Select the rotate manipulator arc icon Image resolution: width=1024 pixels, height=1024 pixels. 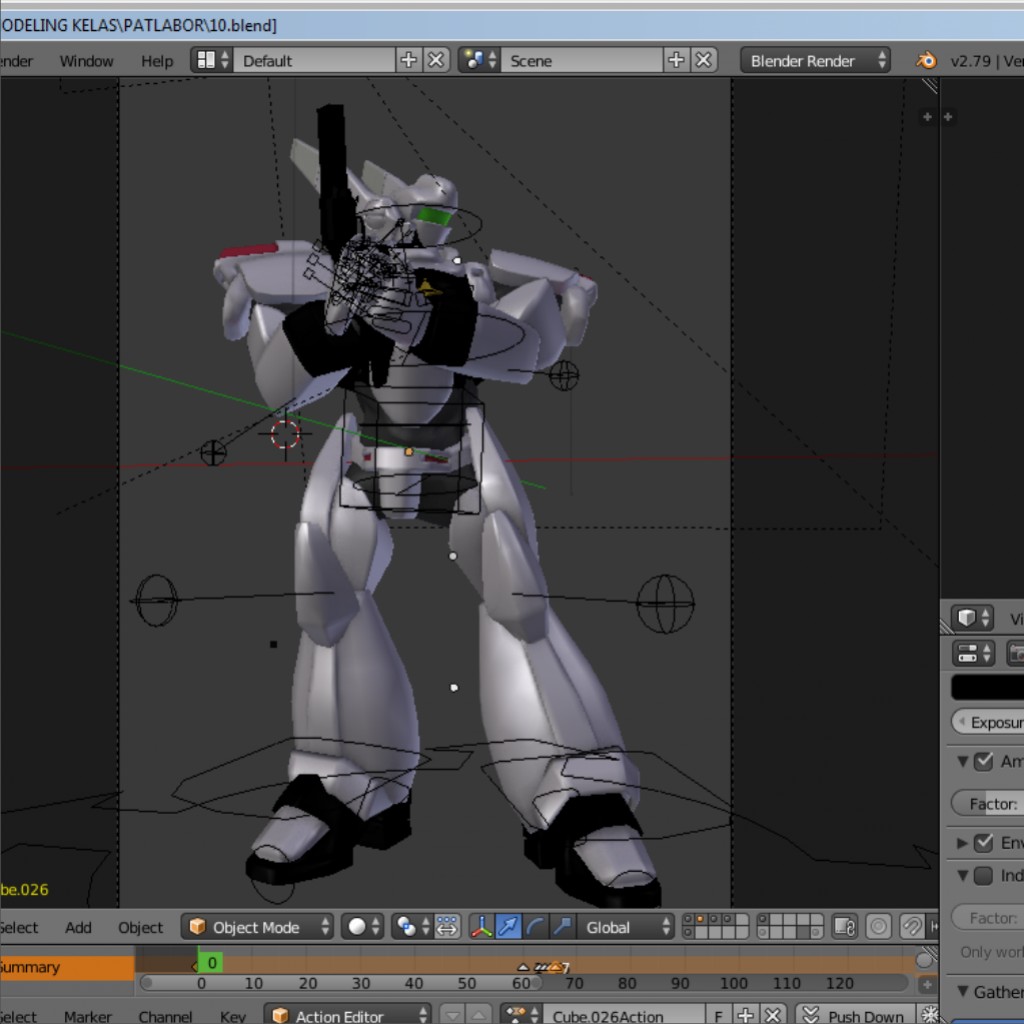(535, 927)
